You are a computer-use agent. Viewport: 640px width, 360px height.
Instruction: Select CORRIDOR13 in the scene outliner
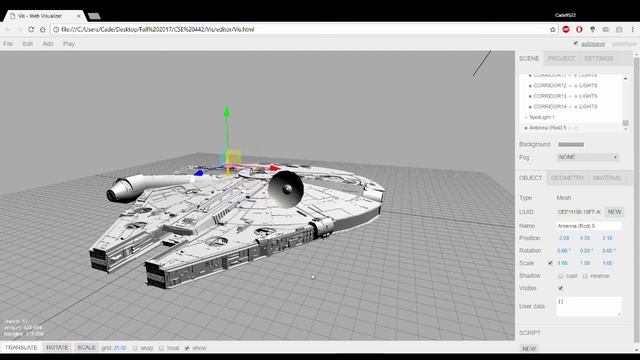(550, 96)
